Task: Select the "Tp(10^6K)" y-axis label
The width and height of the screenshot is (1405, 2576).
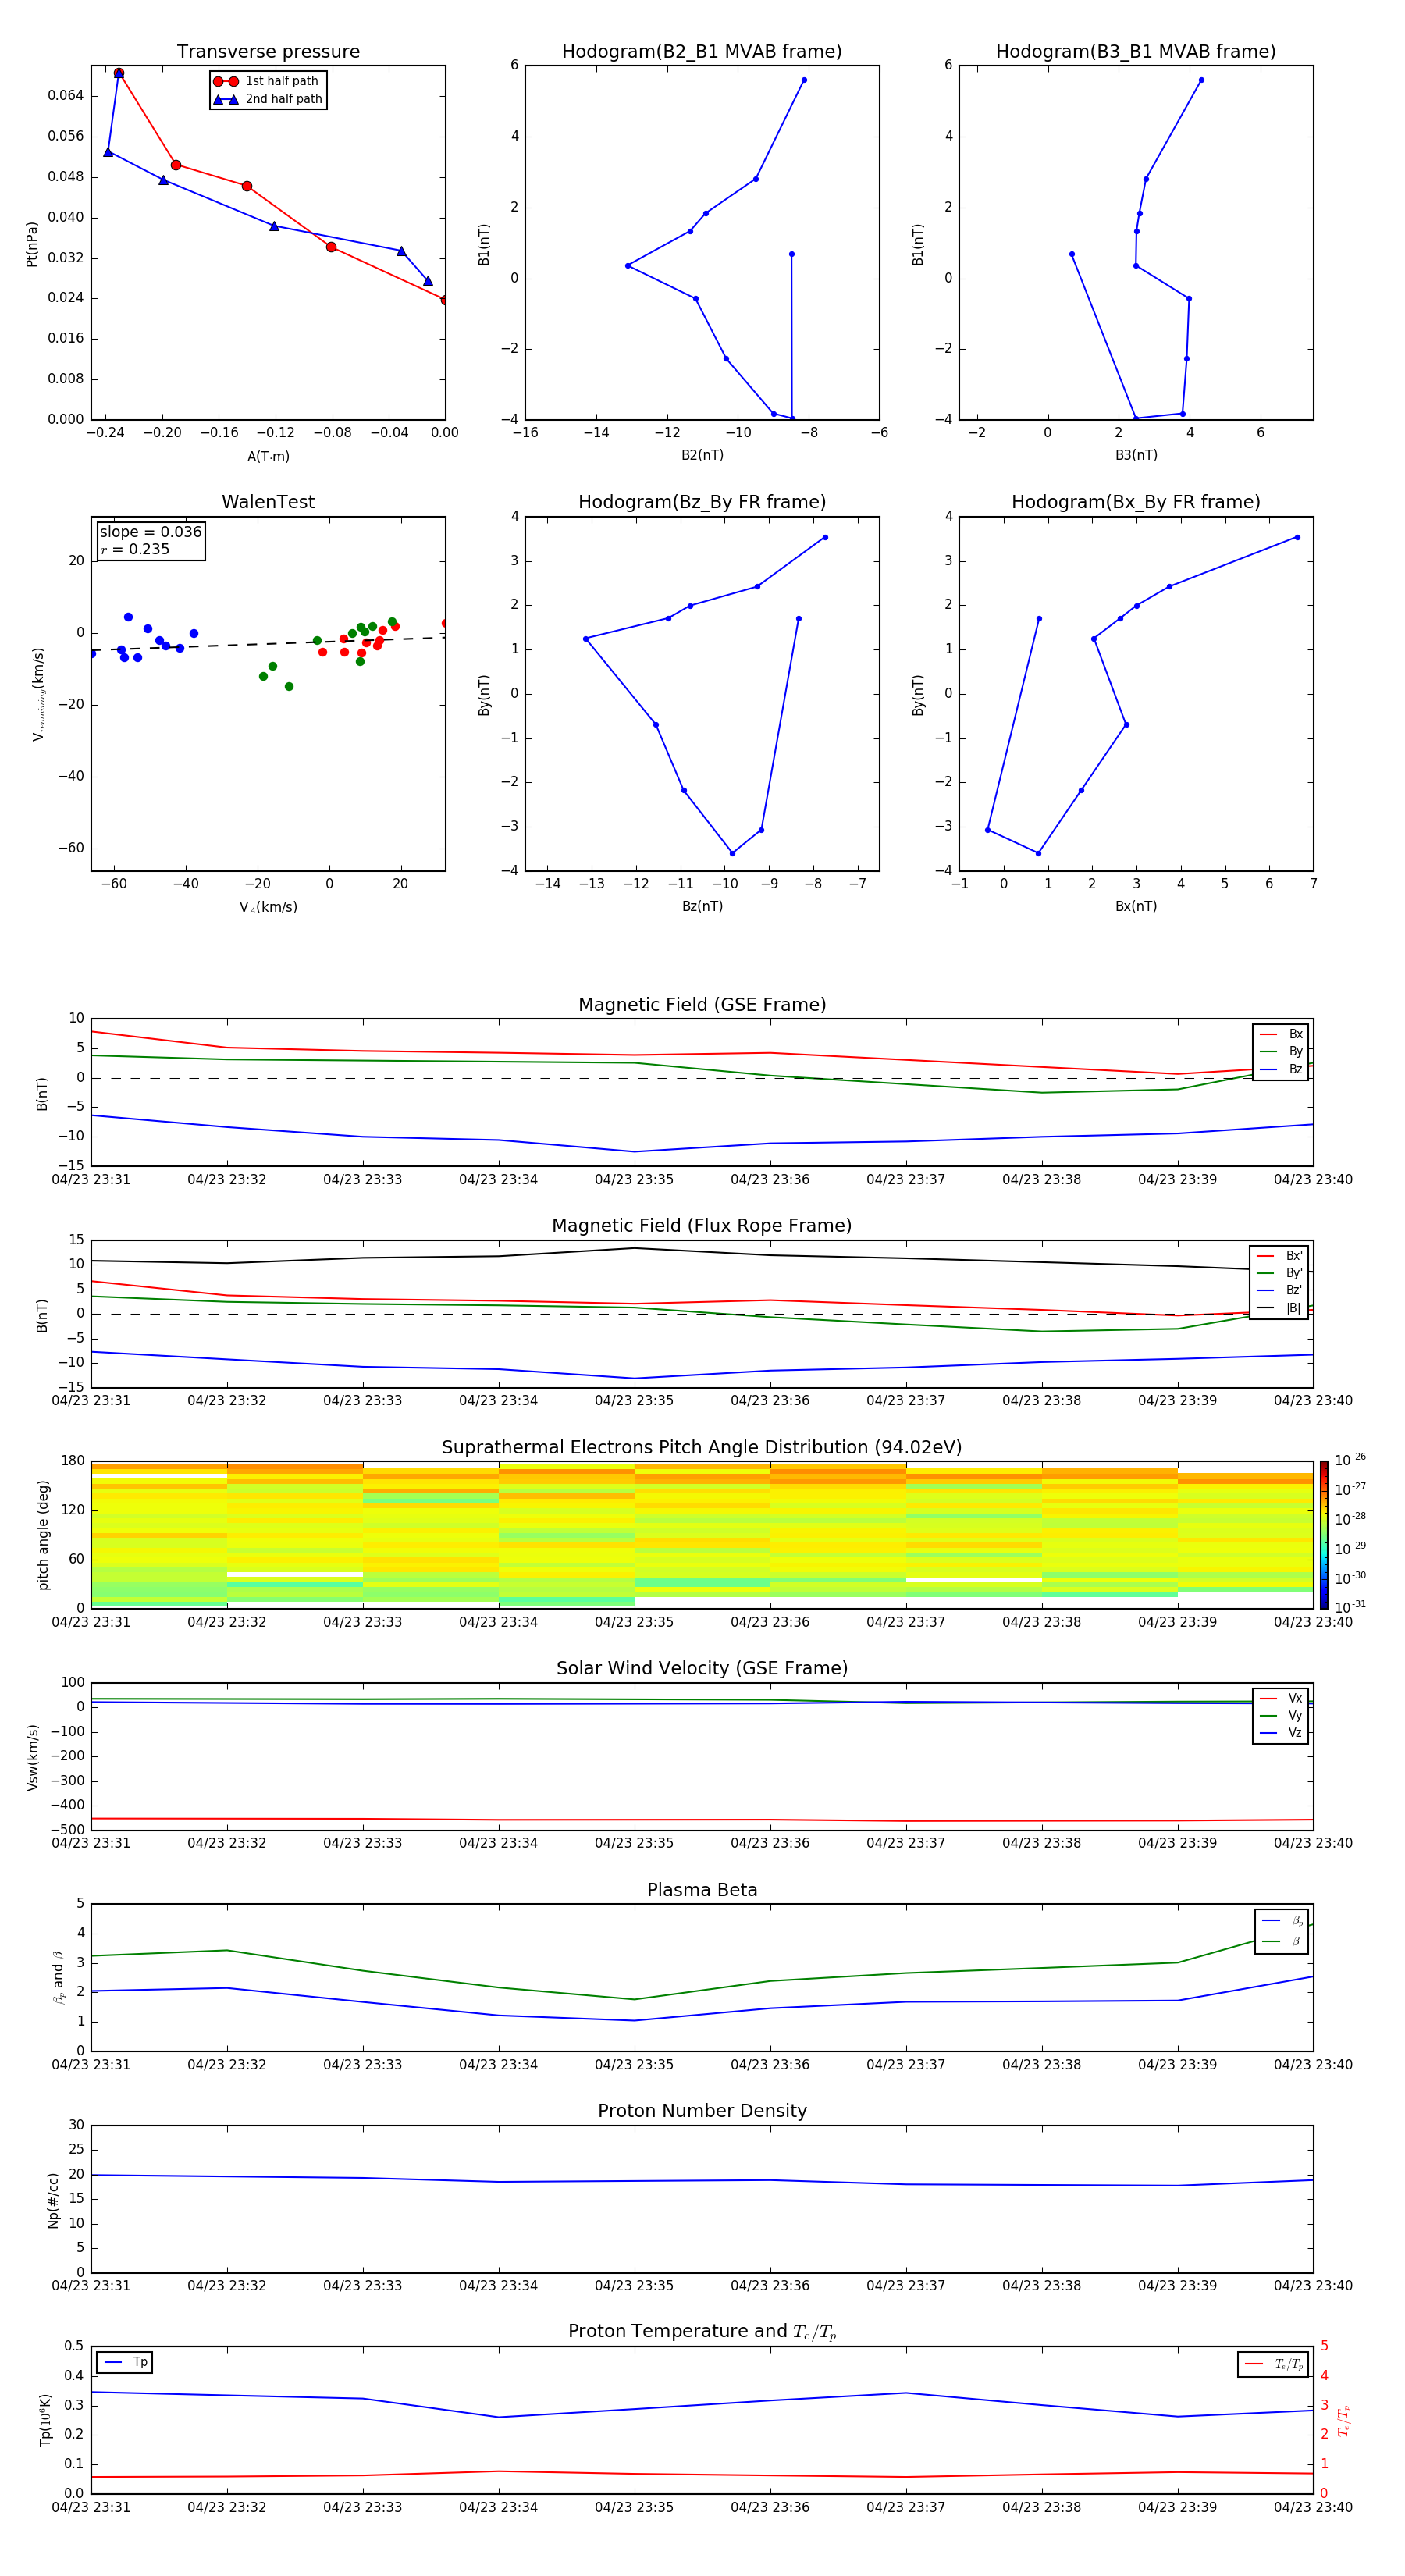Action: click(x=45, y=2420)
